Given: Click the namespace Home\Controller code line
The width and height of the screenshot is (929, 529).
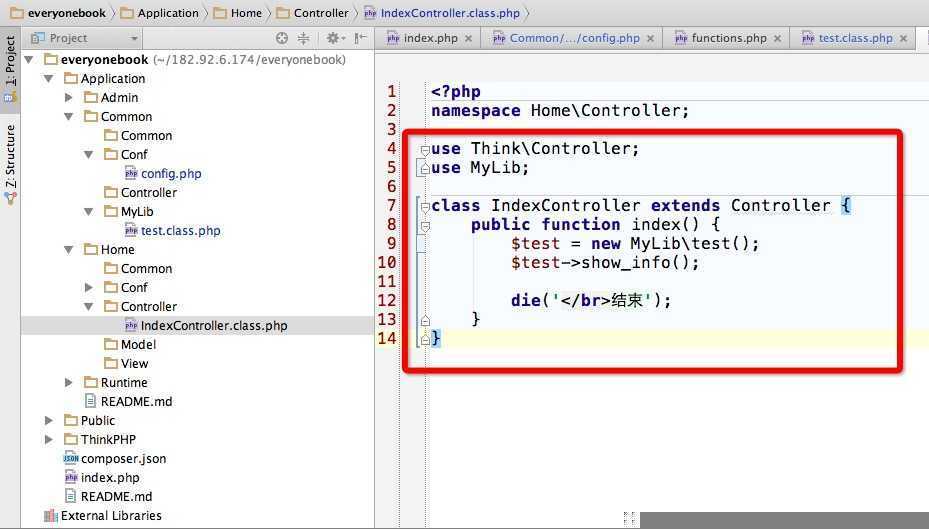Looking at the screenshot, I should click(560, 111).
